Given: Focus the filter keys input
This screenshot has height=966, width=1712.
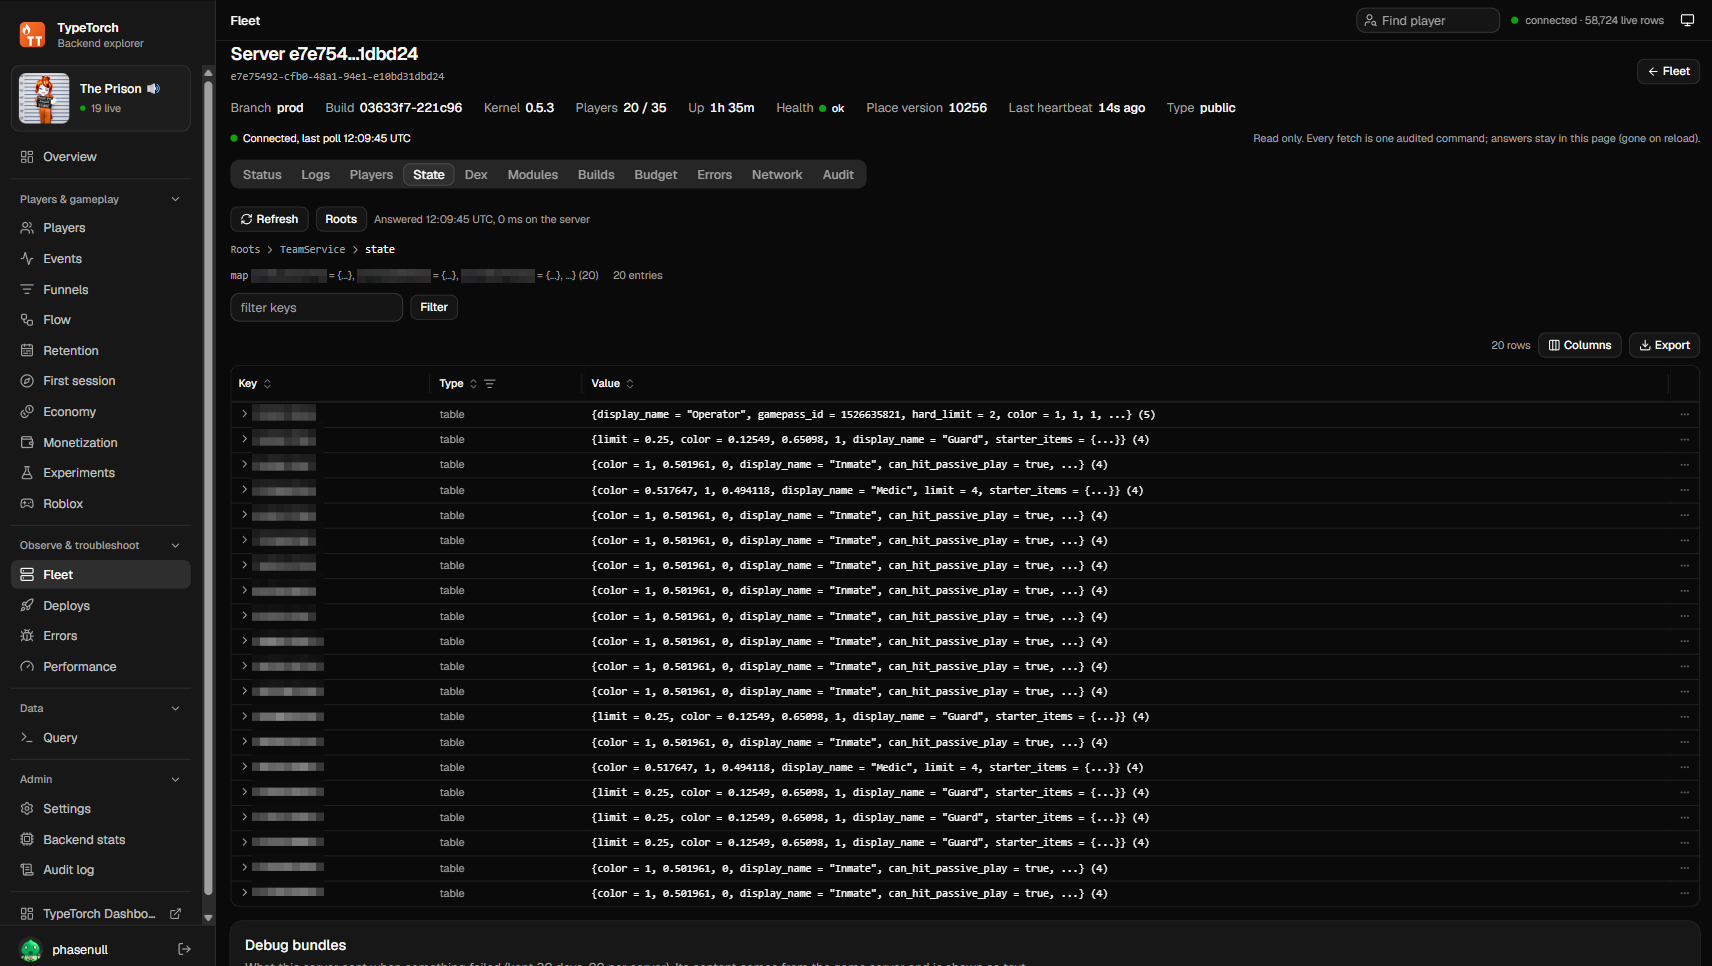Looking at the screenshot, I should click(316, 308).
